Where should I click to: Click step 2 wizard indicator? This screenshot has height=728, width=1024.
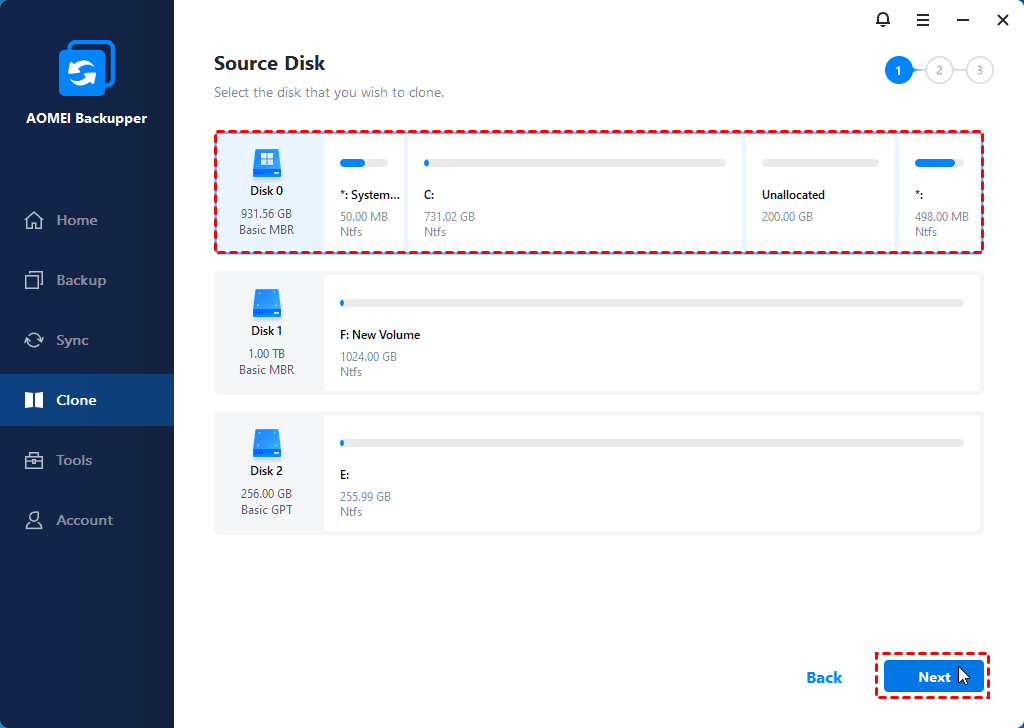point(939,70)
